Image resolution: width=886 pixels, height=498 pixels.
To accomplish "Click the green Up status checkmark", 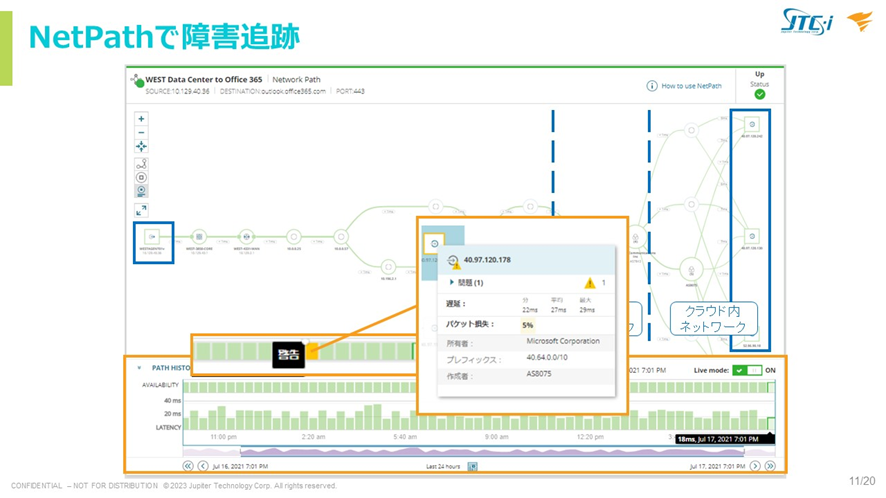I will point(759,94).
